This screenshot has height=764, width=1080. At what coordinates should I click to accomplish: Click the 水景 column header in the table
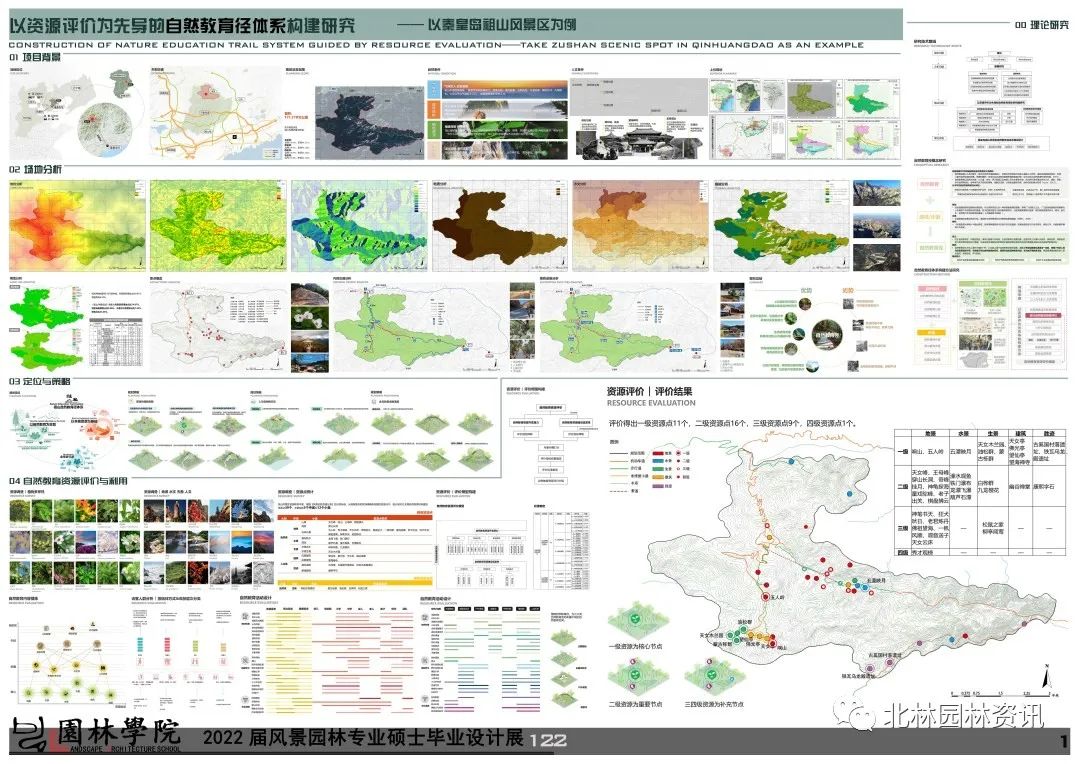tap(963, 434)
